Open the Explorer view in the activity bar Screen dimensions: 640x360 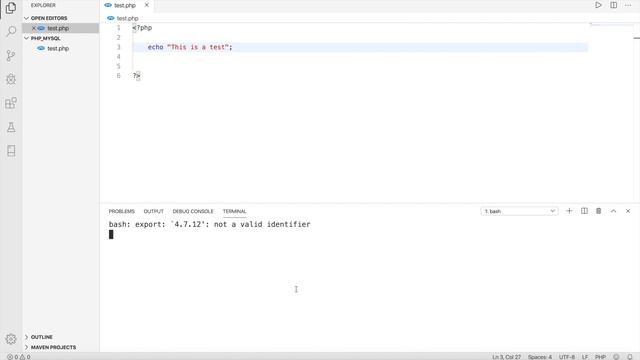point(11,8)
